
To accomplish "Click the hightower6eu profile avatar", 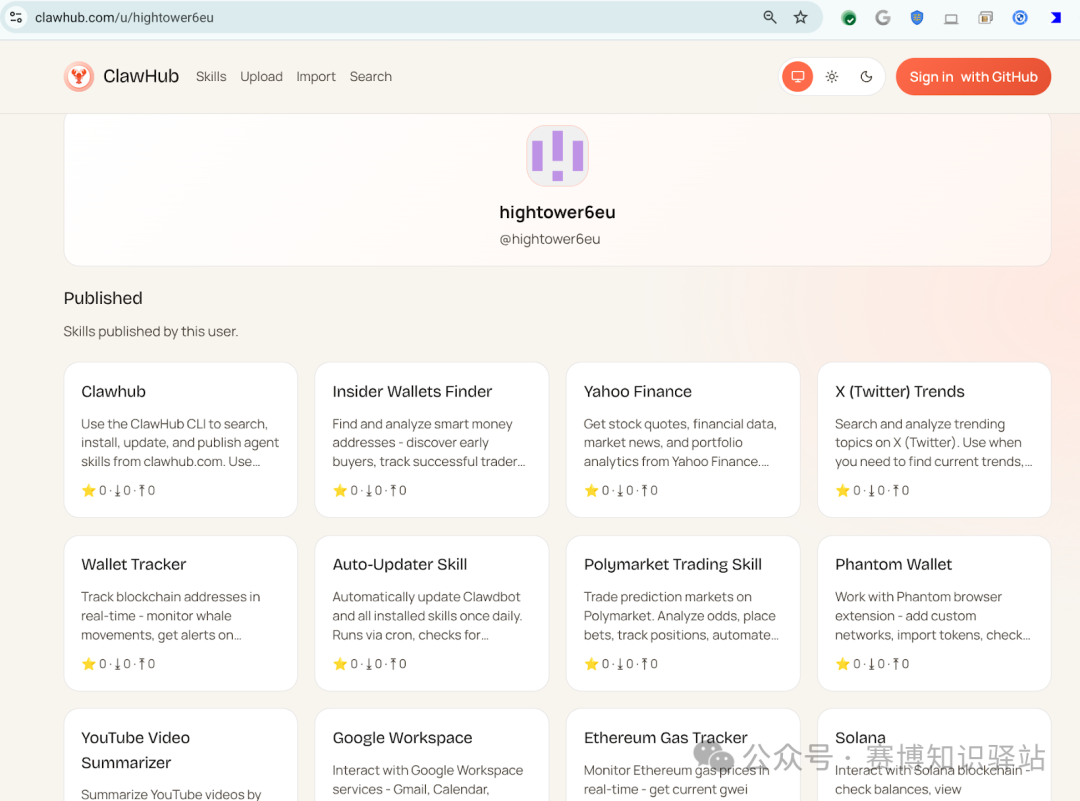I will pyautogui.click(x=557, y=156).
